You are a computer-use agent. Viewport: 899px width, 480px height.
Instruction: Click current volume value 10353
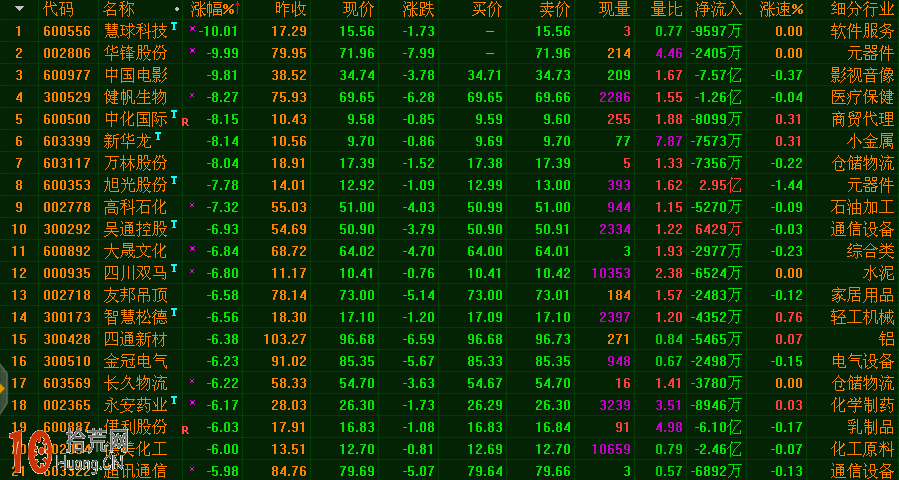(611, 273)
